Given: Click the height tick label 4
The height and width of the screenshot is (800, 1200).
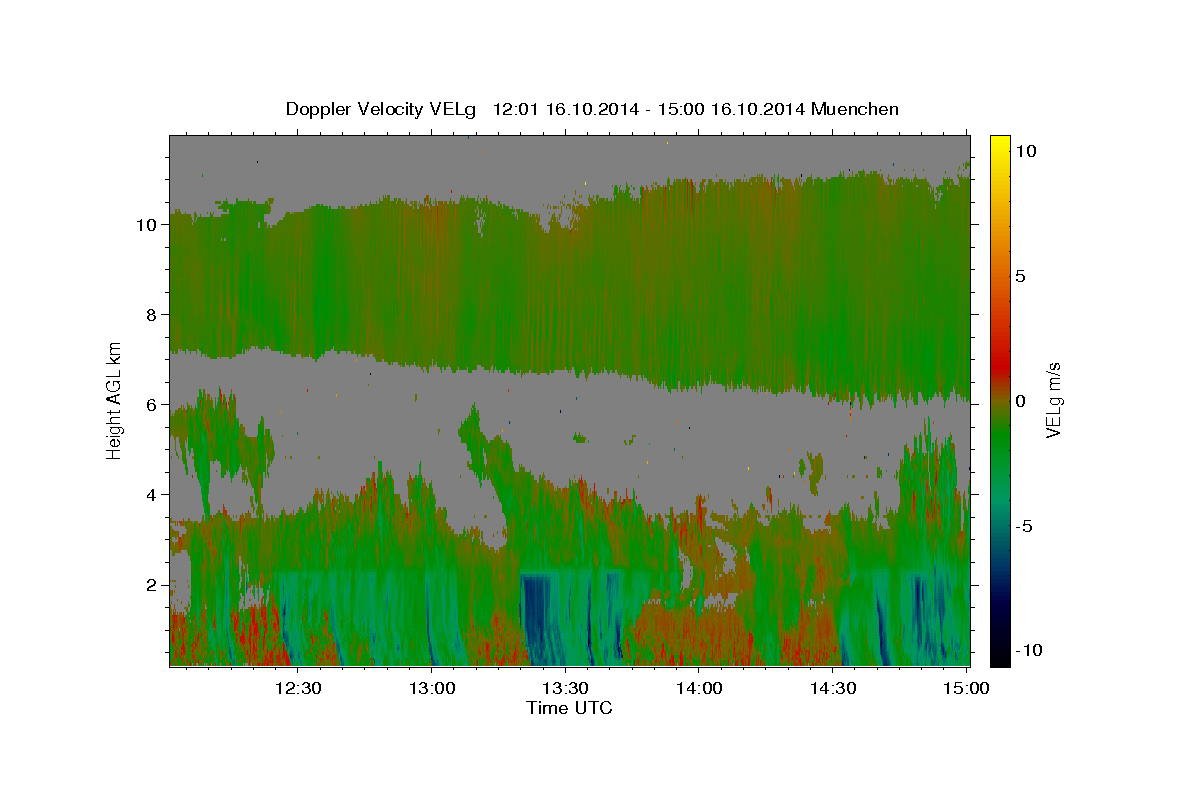Looking at the screenshot, I should click(x=152, y=494).
